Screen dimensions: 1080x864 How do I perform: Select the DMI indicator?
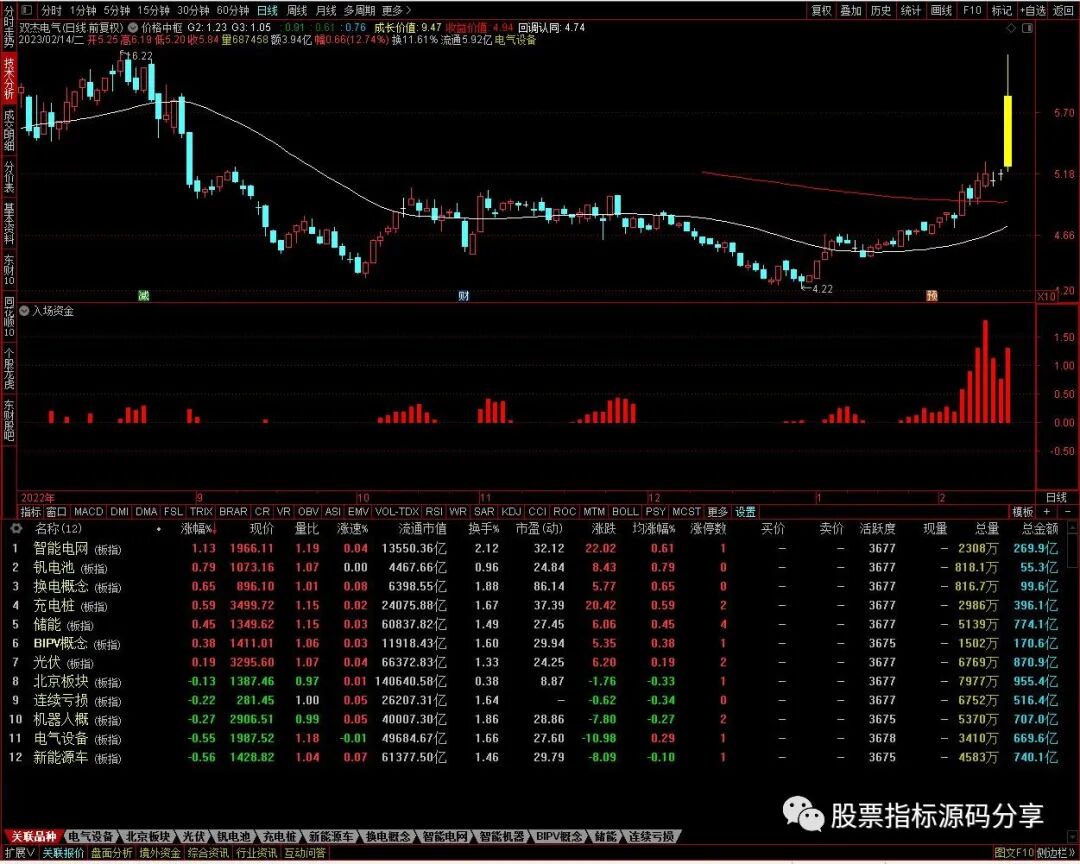tap(120, 512)
